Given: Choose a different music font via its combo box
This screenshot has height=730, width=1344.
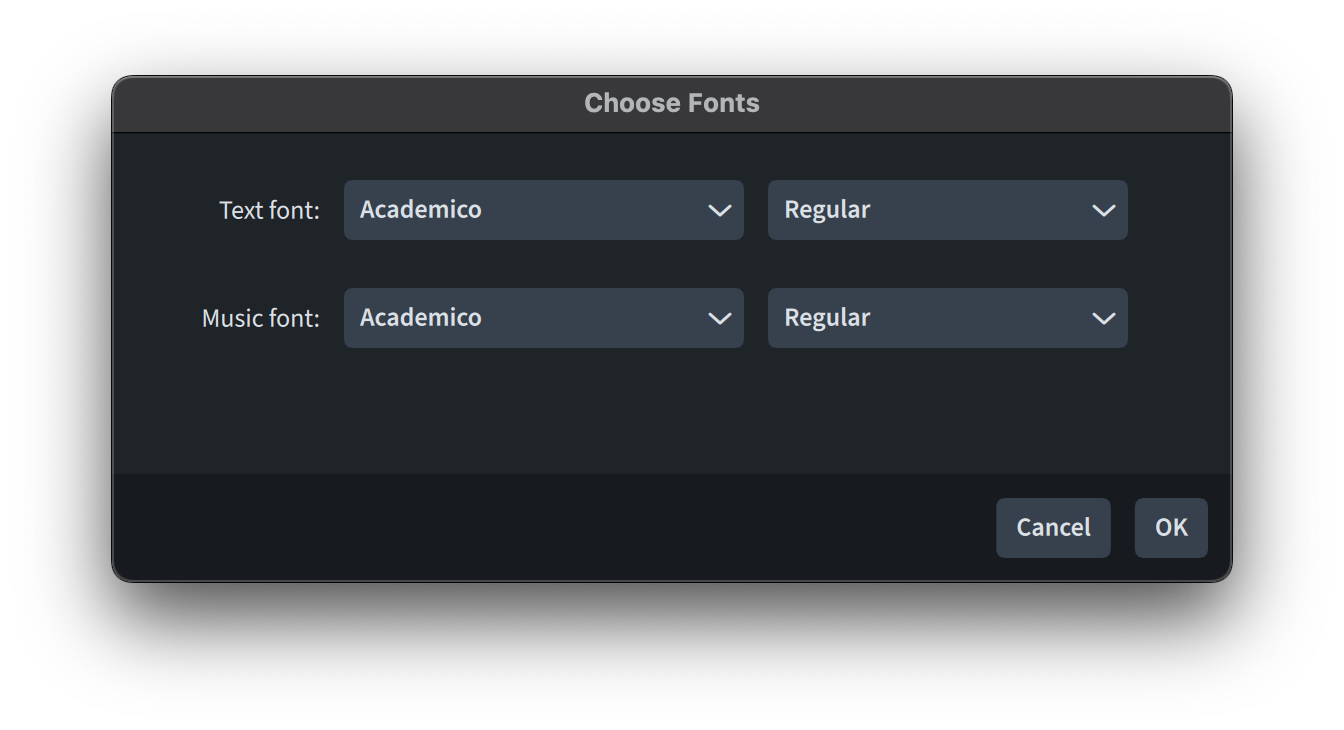Looking at the screenshot, I should coord(543,317).
